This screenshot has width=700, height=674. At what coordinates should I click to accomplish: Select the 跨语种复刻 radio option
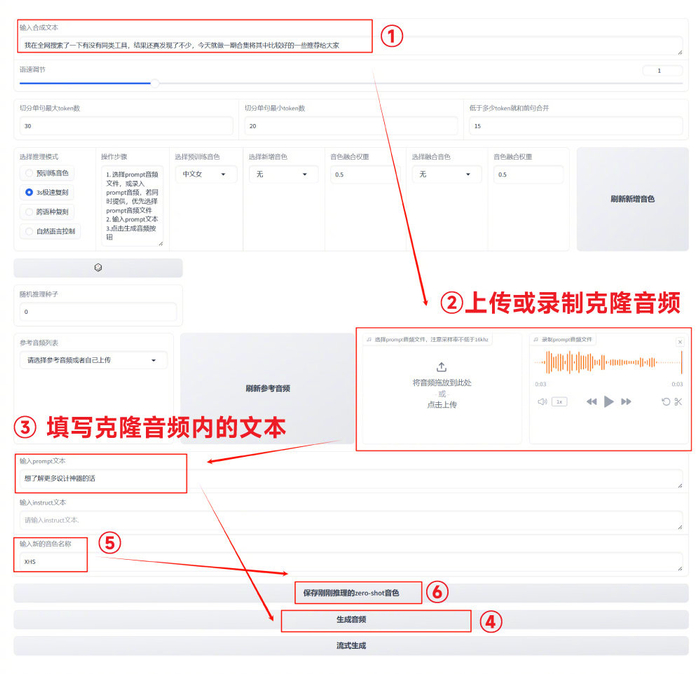[x=47, y=212]
